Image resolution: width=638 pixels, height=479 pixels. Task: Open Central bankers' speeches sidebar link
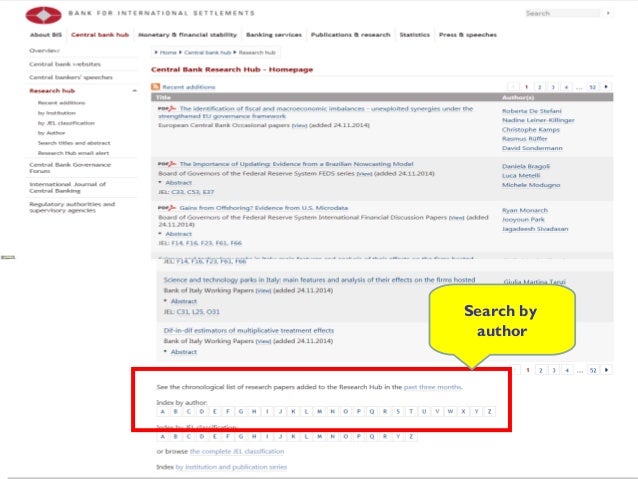tap(71, 77)
